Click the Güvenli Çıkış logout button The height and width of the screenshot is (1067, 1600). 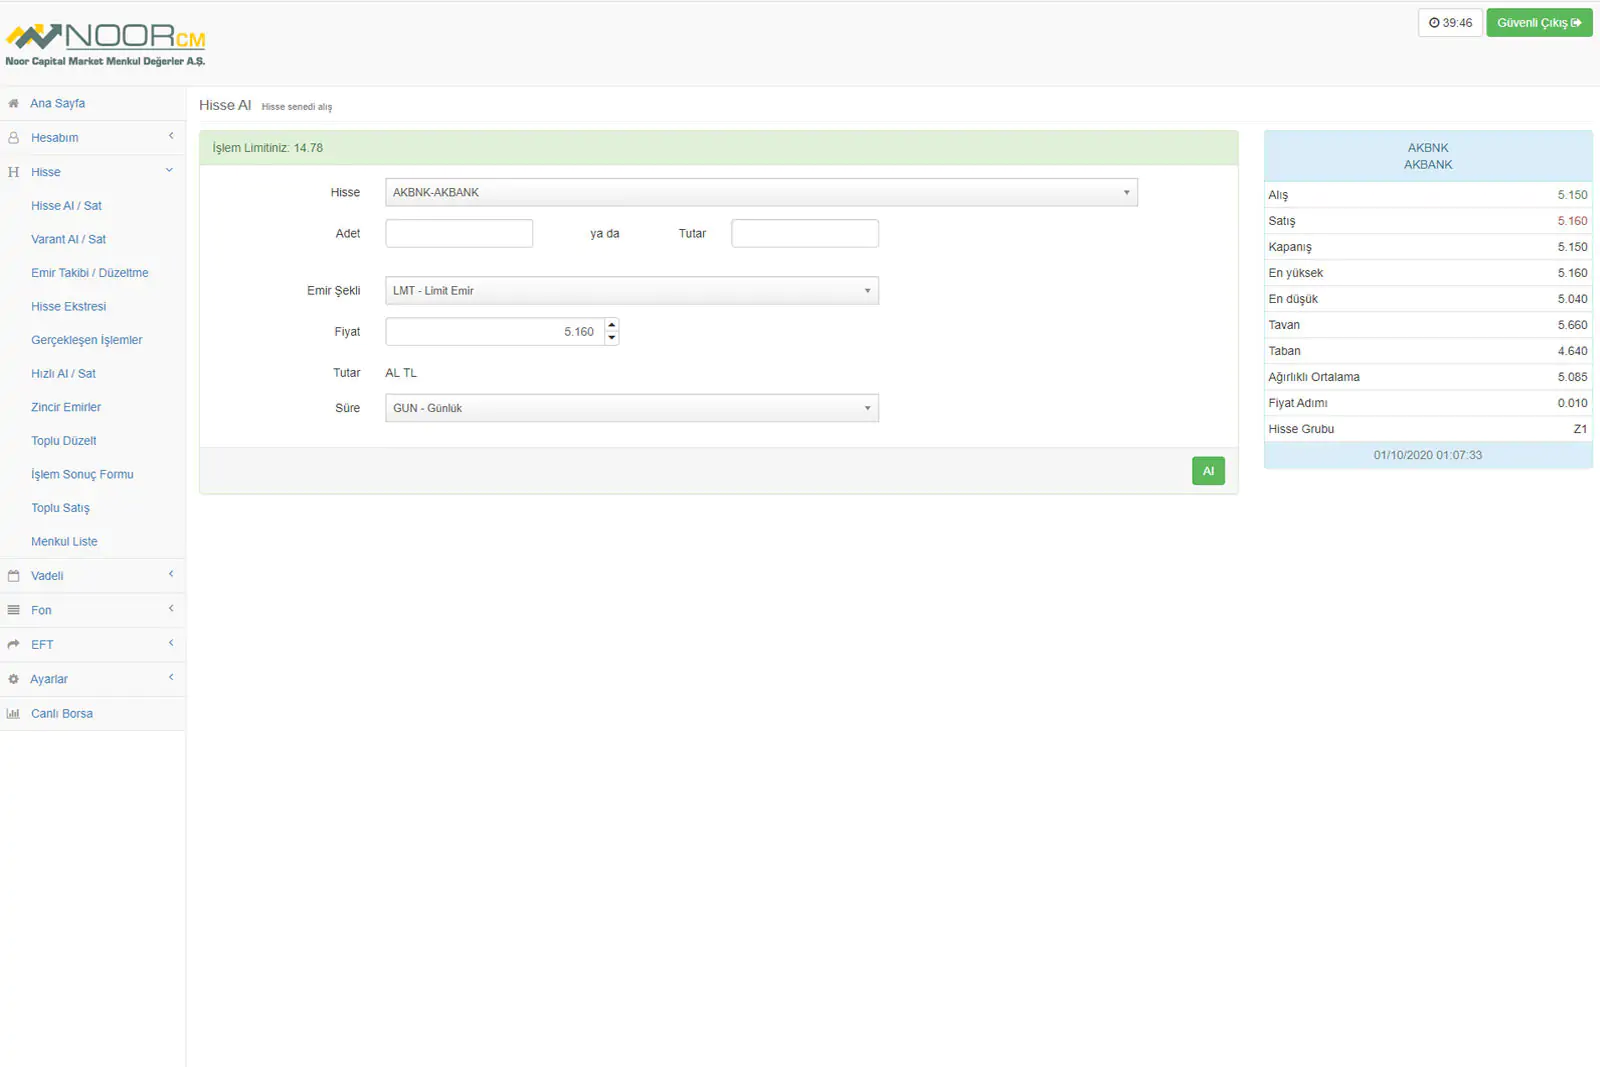pos(1538,23)
